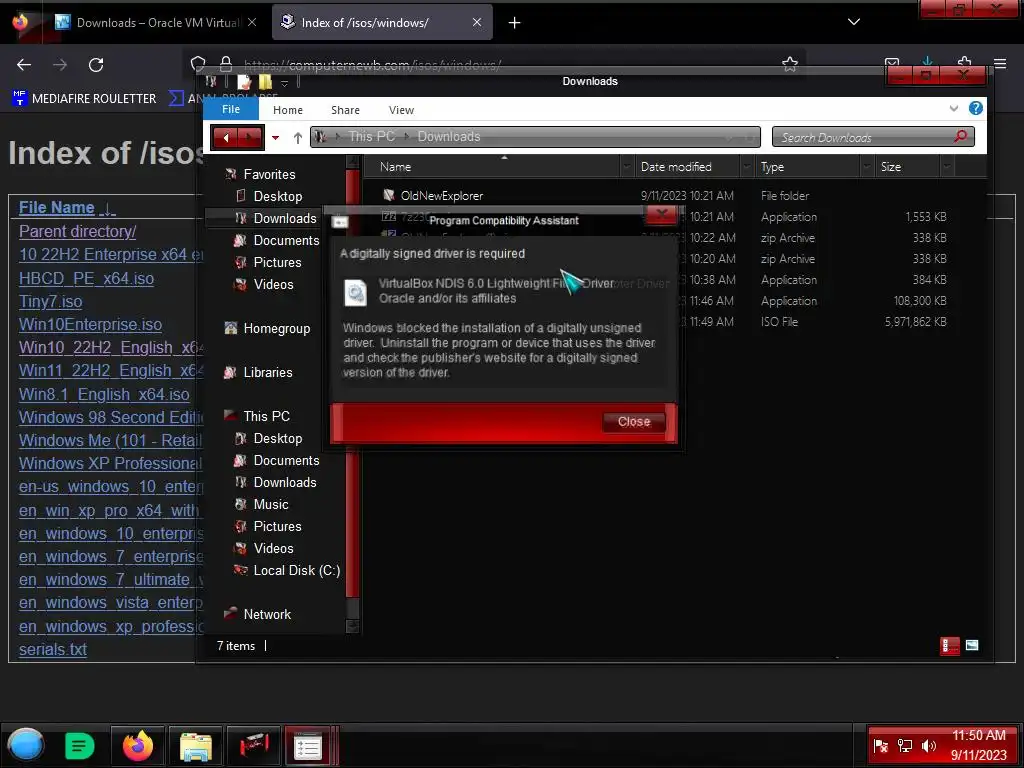
Task: Switch to large icons view in status bar
Action: tap(972, 646)
